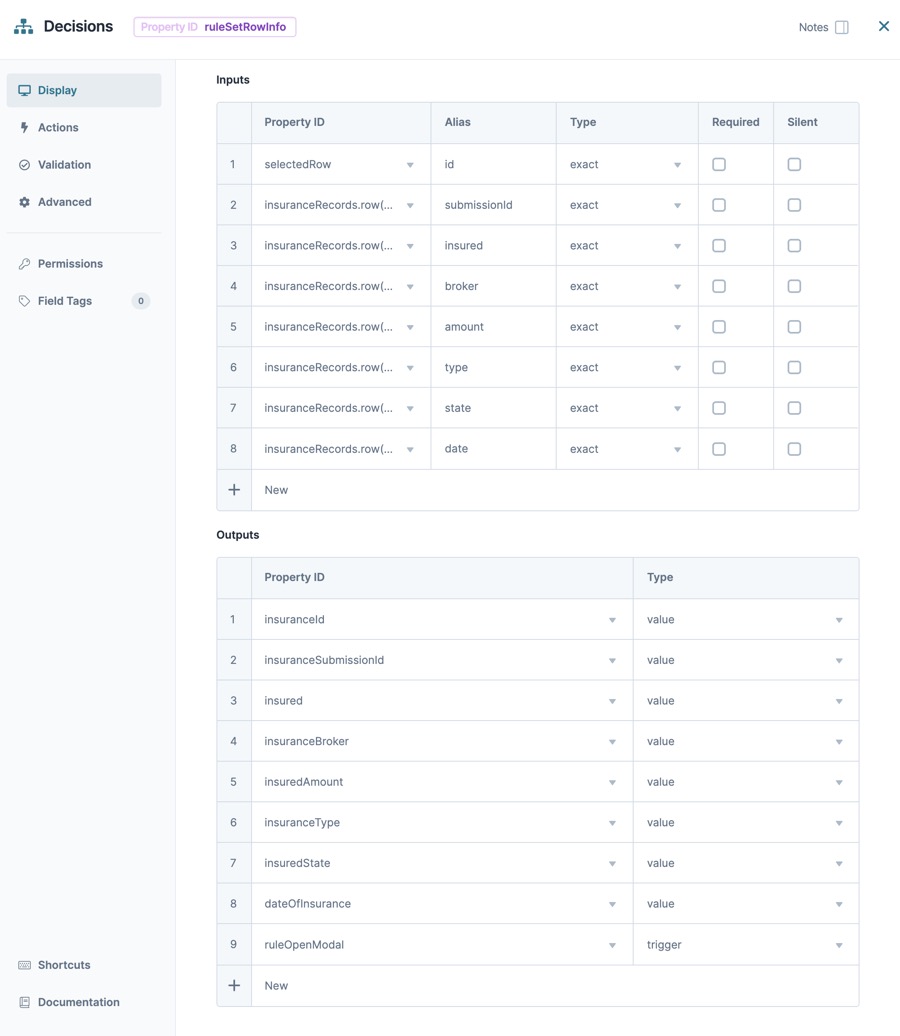Click the plus icon in Outputs table
The width and height of the screenshot is (900, 1036).
tap(234, 985)
